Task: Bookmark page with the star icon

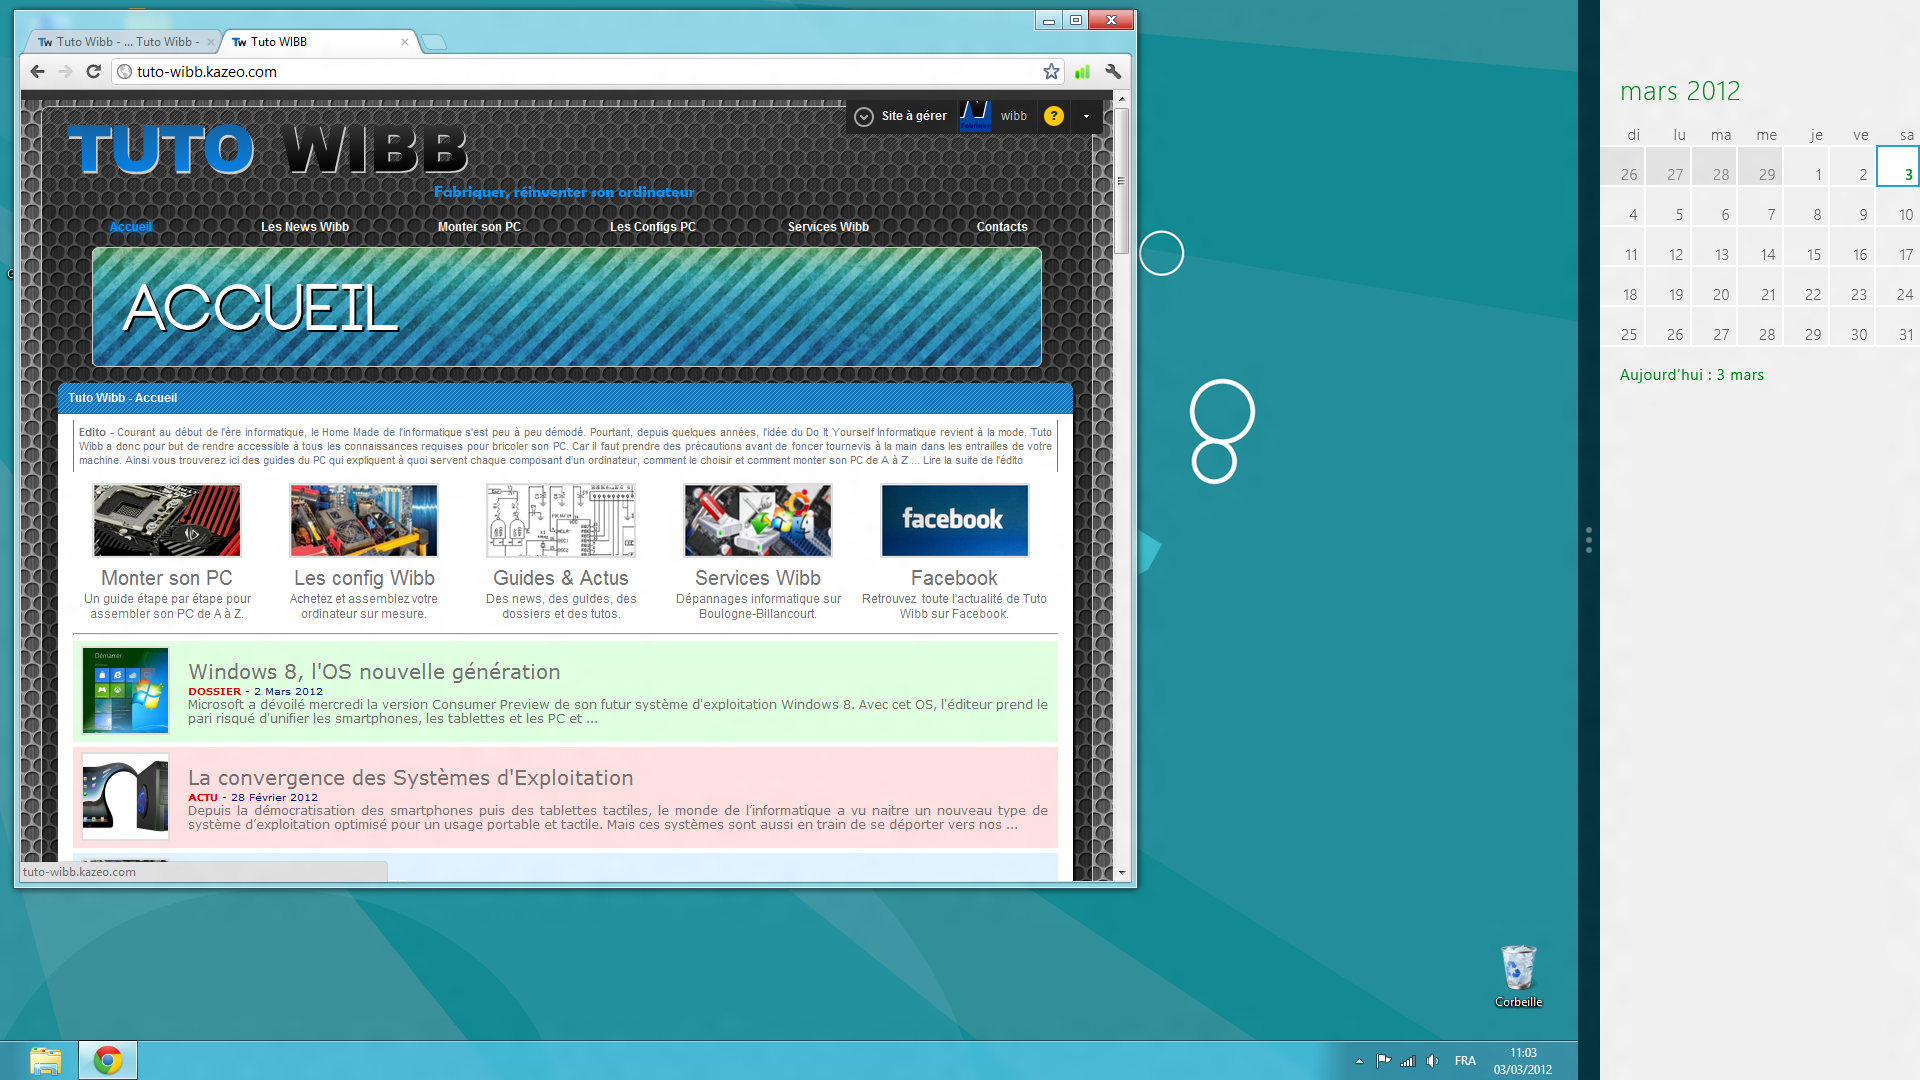Action: point(1051,71)
